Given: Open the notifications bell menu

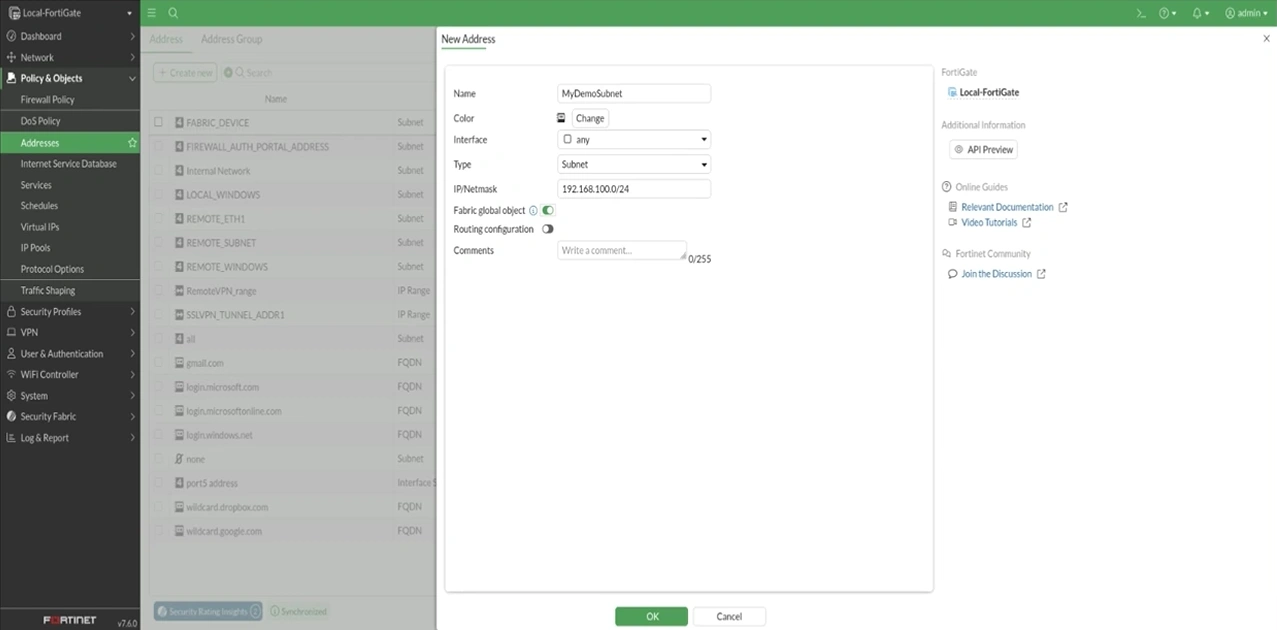Looking at the screenshot, I should [1200, 13].
